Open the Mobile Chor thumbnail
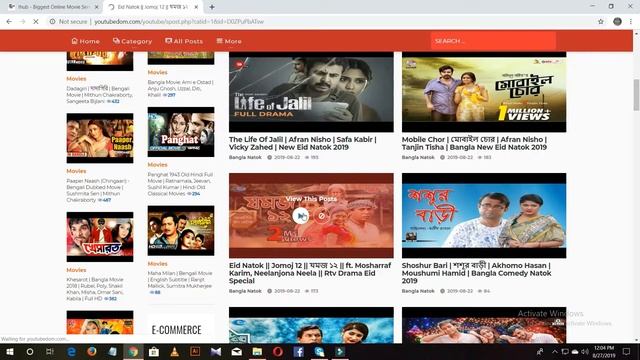The image size is (640, 360). (484, 92)
